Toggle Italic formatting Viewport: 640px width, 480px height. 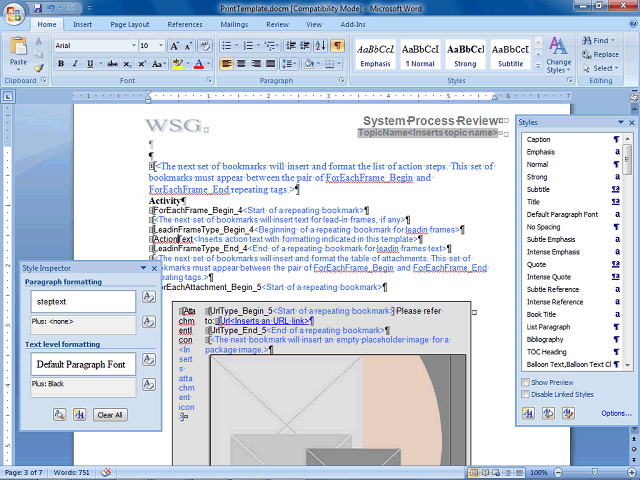point(75,64)
